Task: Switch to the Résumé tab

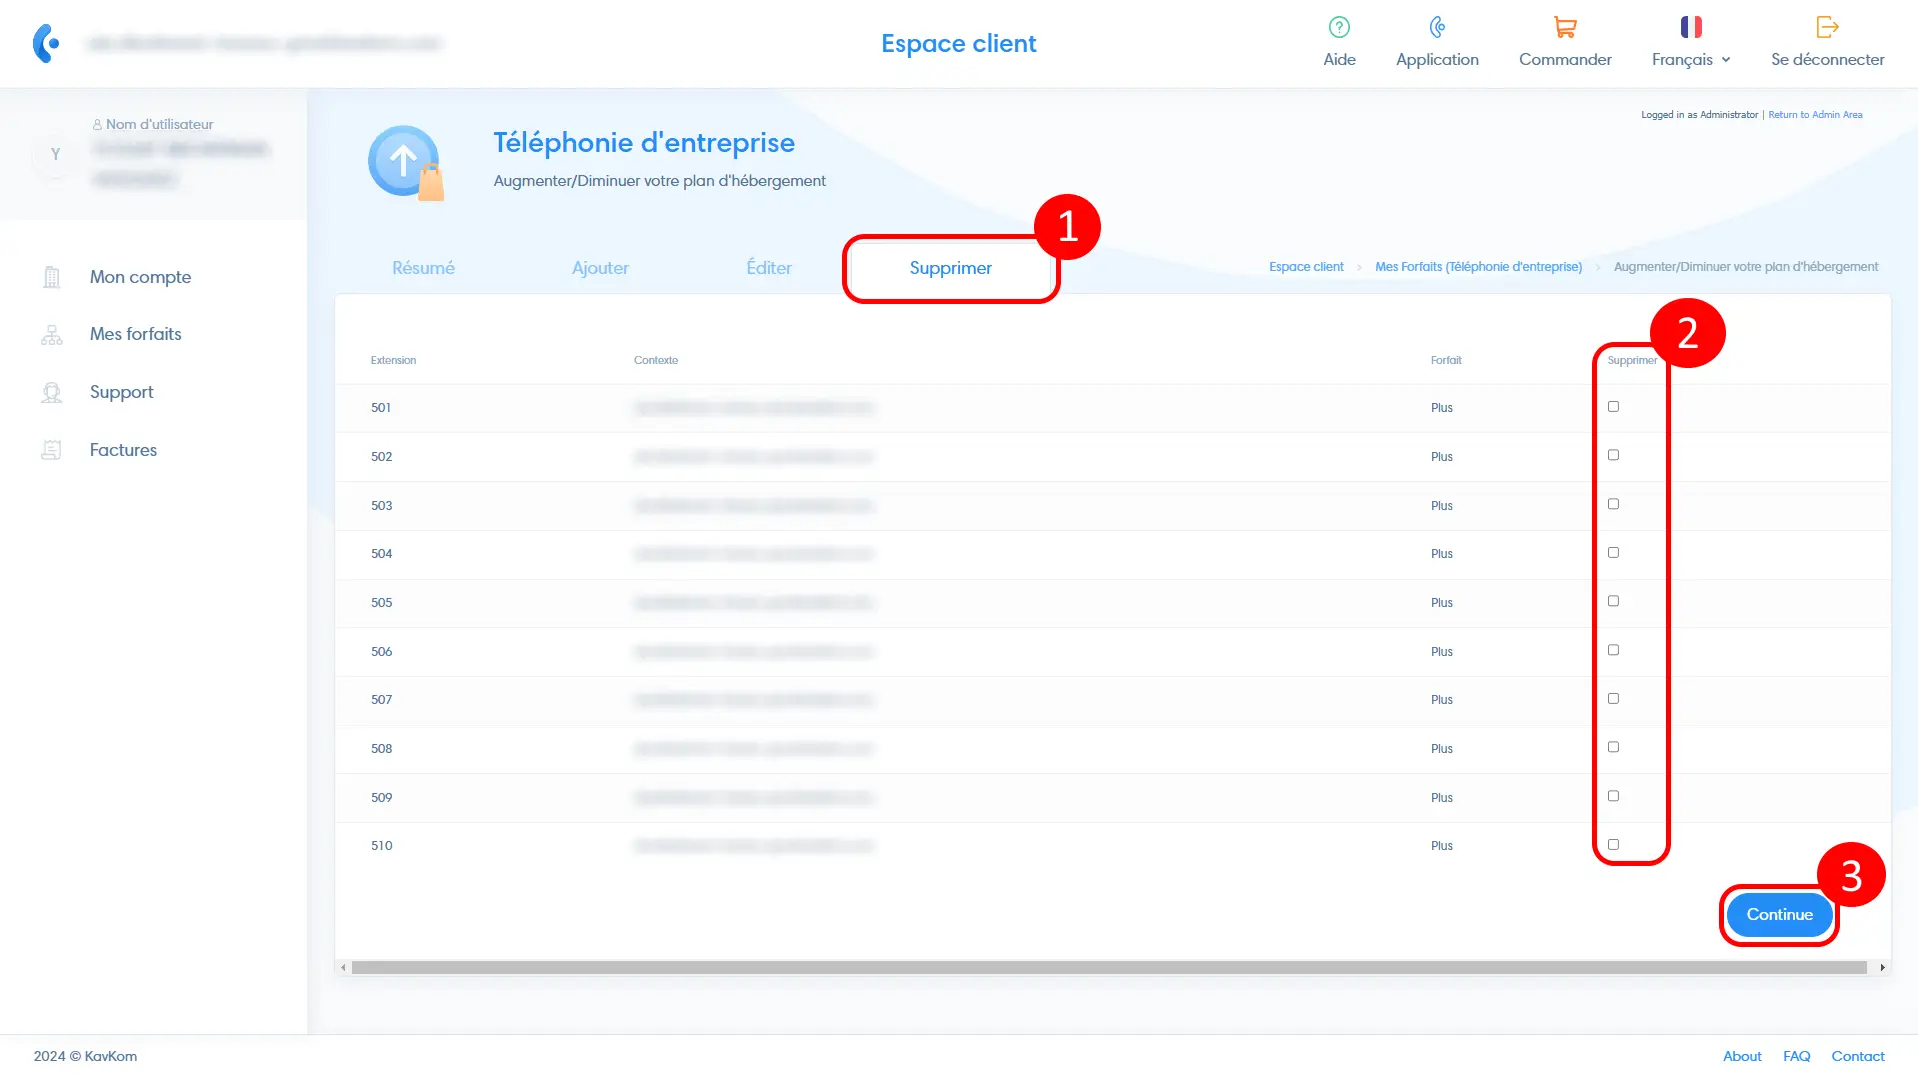Action: 423,268
